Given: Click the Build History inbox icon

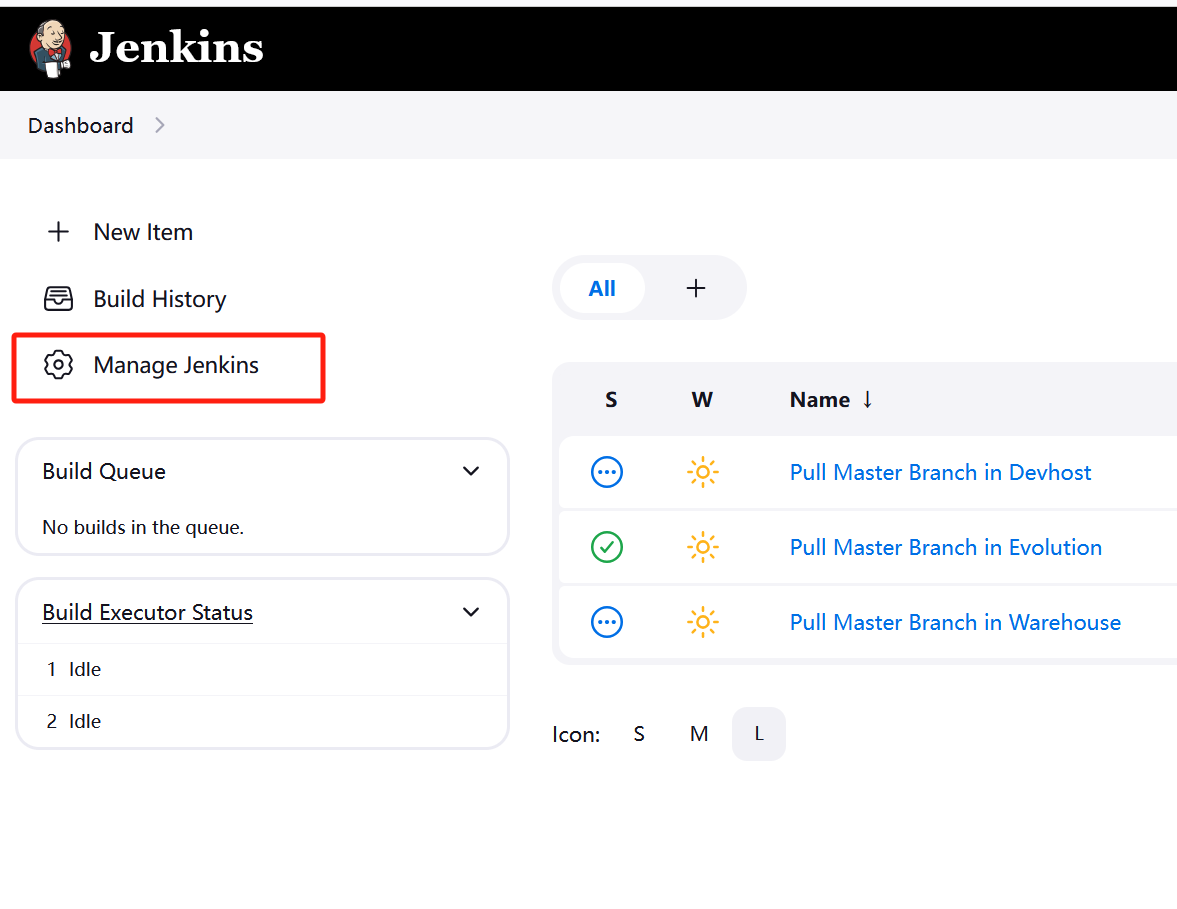Looking at the screenshot, I should click(x=58, y=299).
